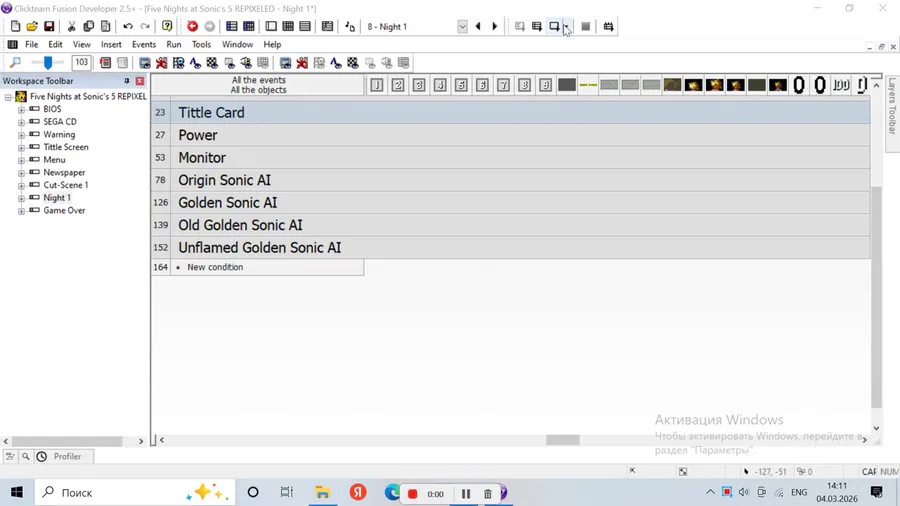Open the File menu
The height and width of the screenshot is (506, 900).
pos(32,44)
